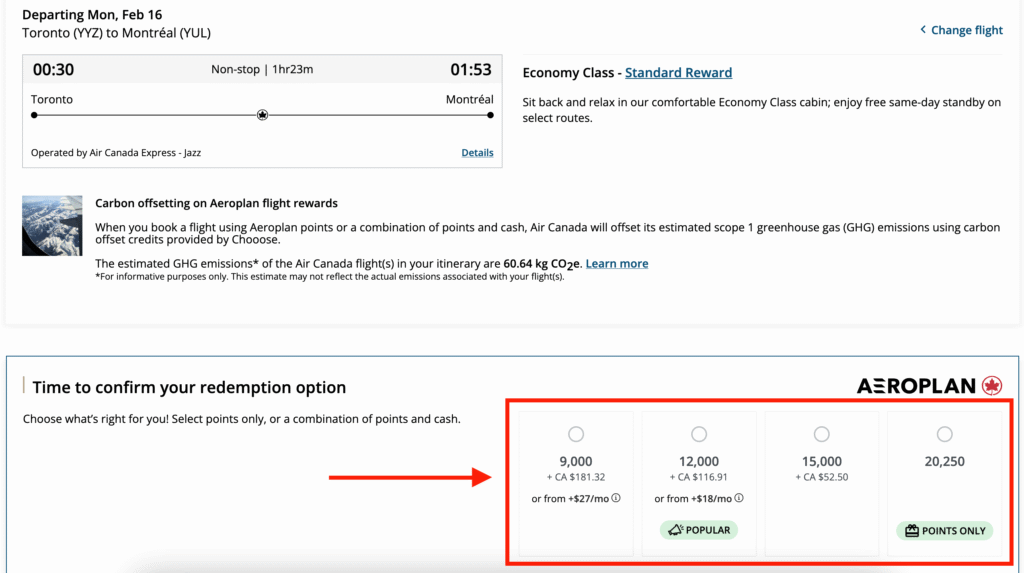Click the Air Canada maple leaf emblem
Viewport: 1024px width, 573px height.
[x=992, y=386]
